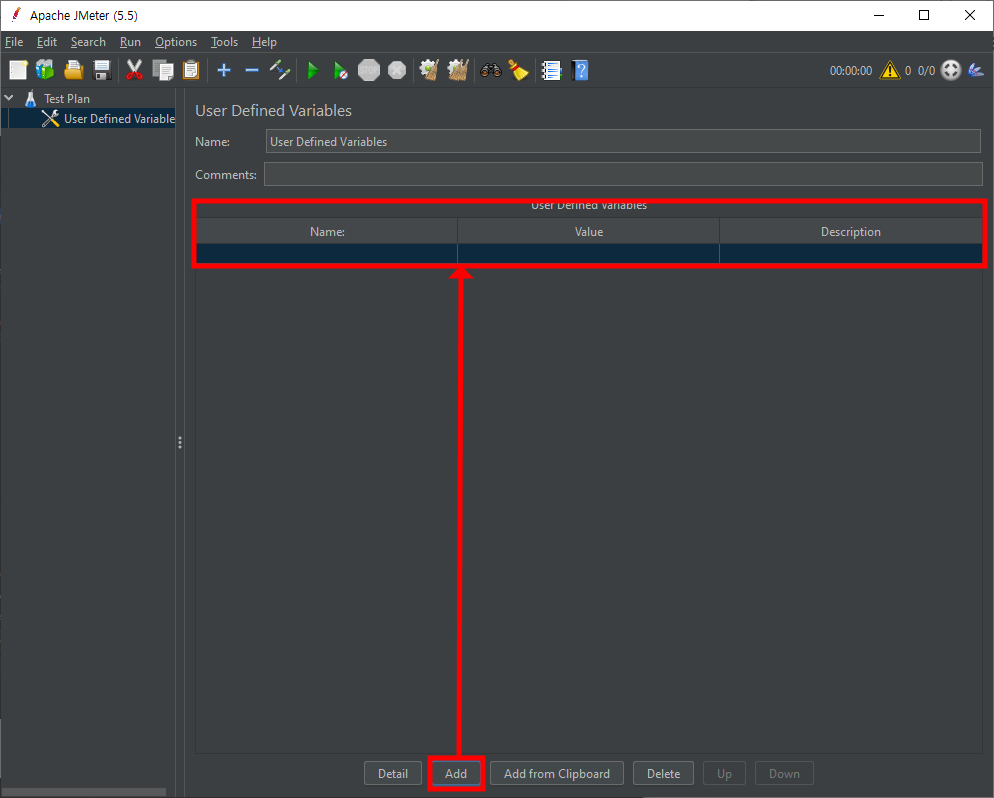994x798 pixels.
Task: Open the Help menu
Action: (264, 42)
